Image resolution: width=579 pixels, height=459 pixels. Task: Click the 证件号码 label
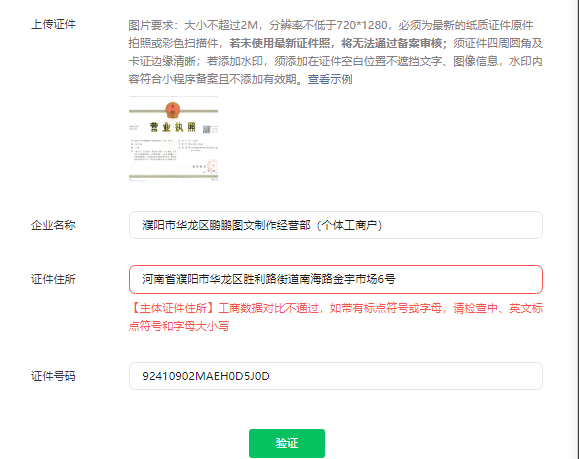tap(53, 376)
